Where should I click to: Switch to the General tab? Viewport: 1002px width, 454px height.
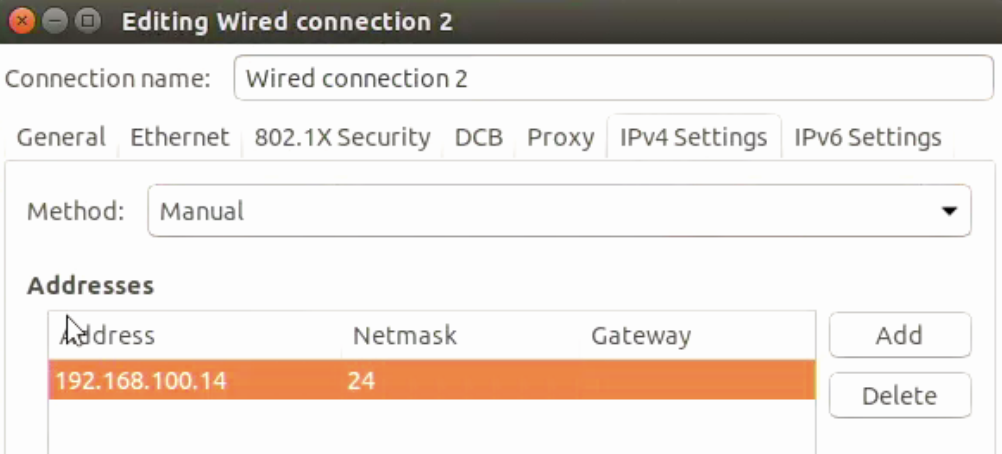pyautogui.click(x=61, y=137)
